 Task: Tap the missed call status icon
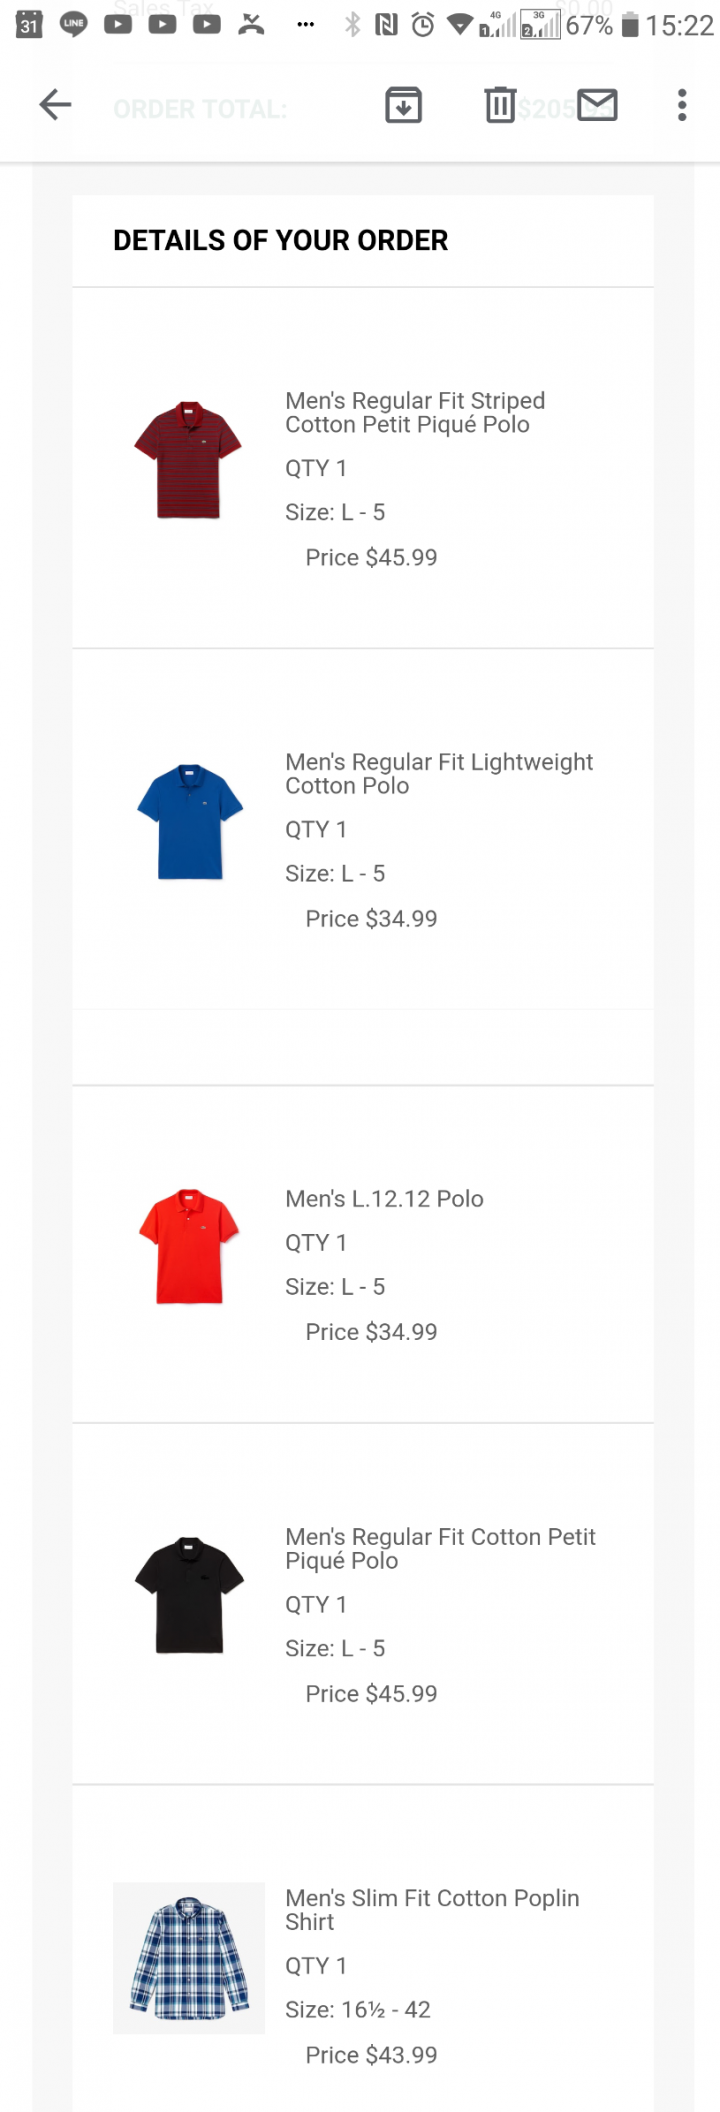[251, 25]
